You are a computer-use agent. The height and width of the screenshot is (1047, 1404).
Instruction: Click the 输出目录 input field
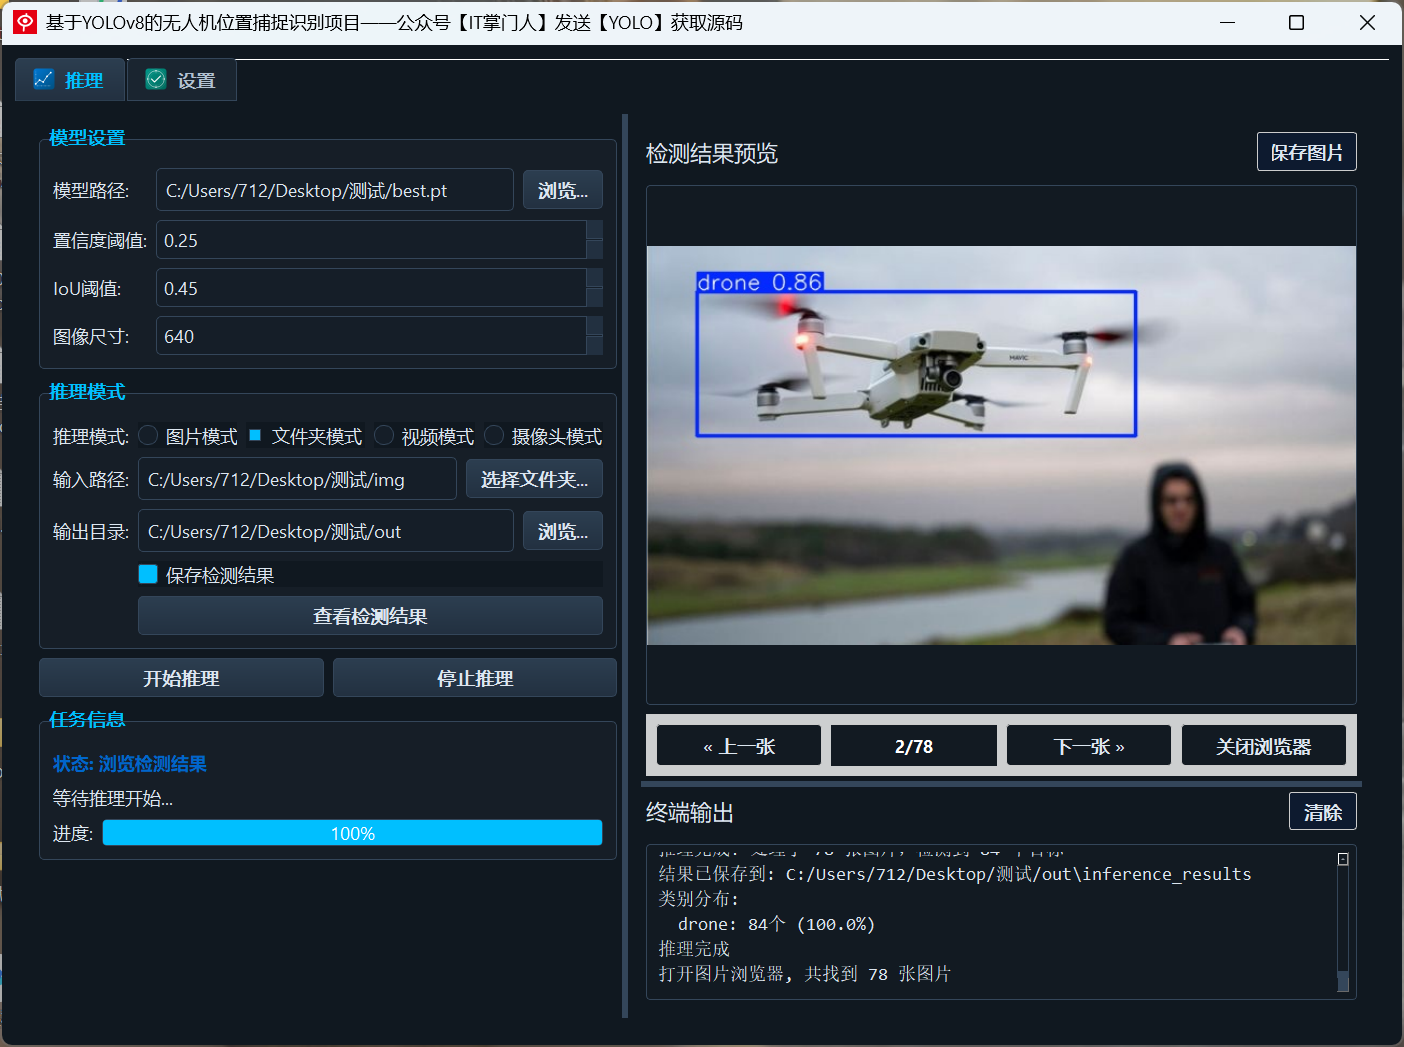[326, 531]
